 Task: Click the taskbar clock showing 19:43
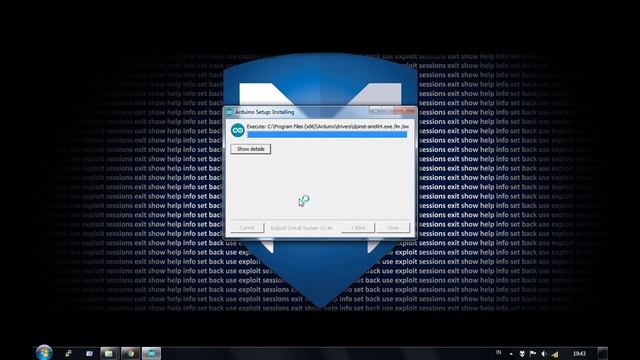pyautogui.click(x=579, y=353)
